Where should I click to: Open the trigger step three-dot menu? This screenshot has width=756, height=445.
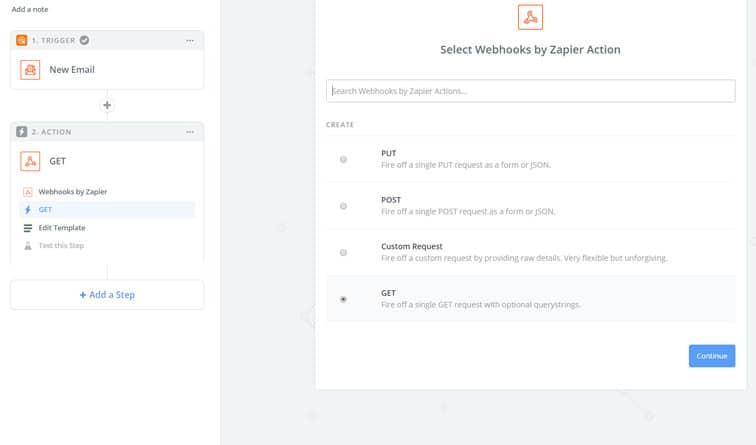pos(190,40)
